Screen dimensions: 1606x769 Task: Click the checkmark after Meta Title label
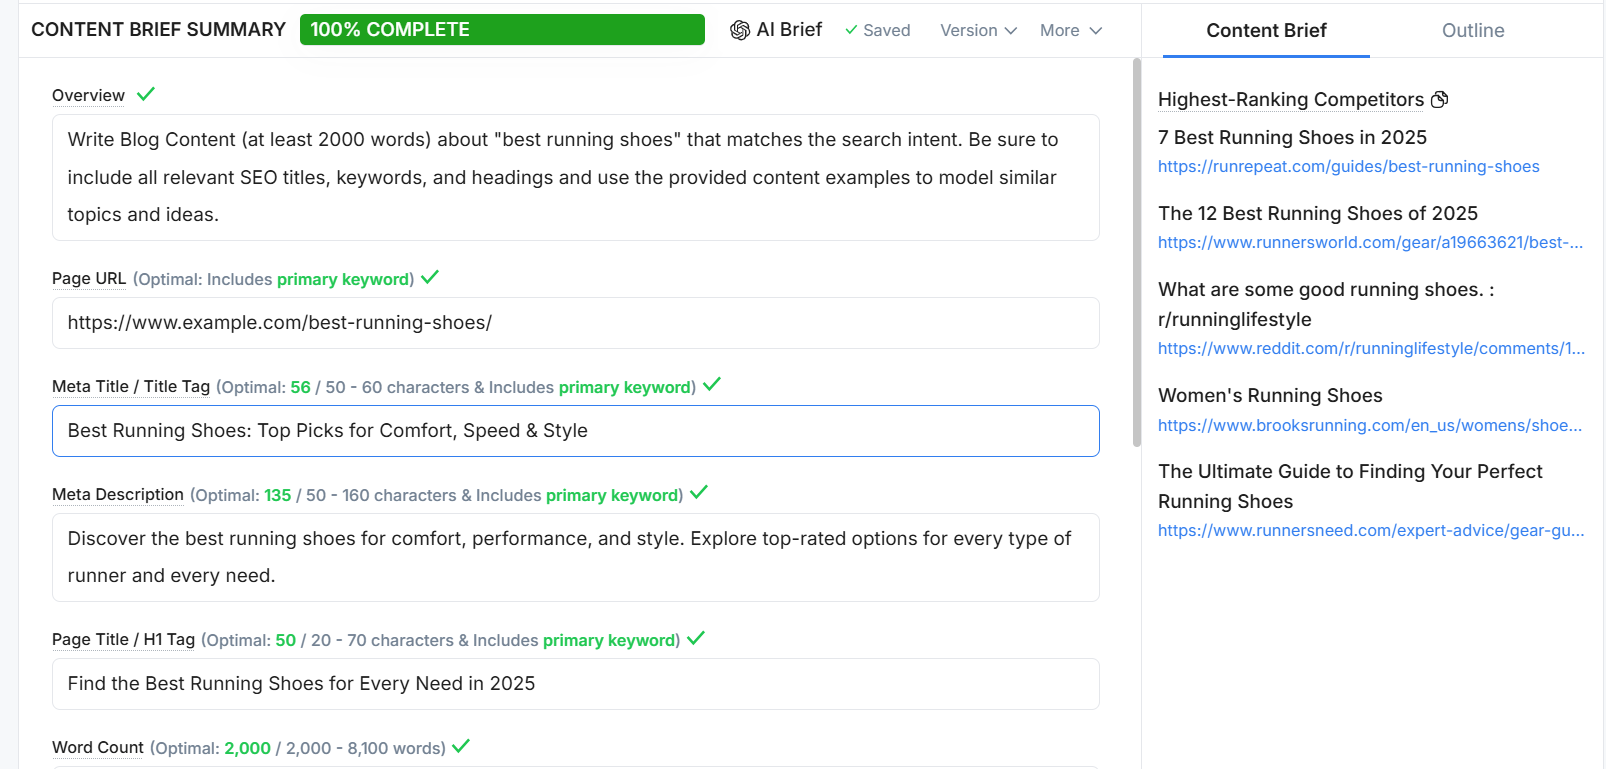[x=712, y=385]
